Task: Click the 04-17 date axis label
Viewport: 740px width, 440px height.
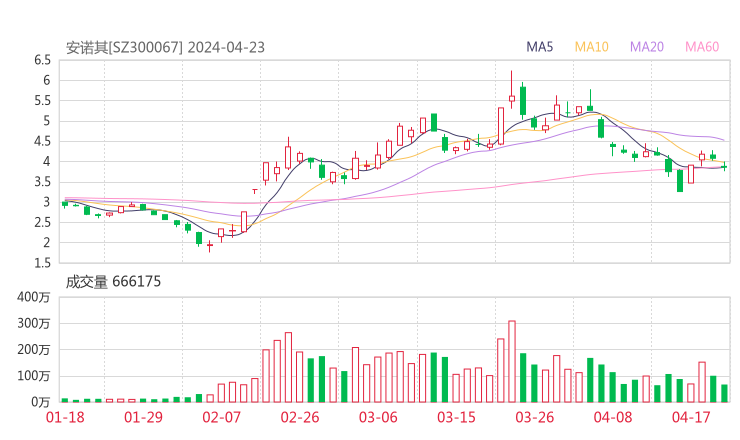Action: coord(691,417)
